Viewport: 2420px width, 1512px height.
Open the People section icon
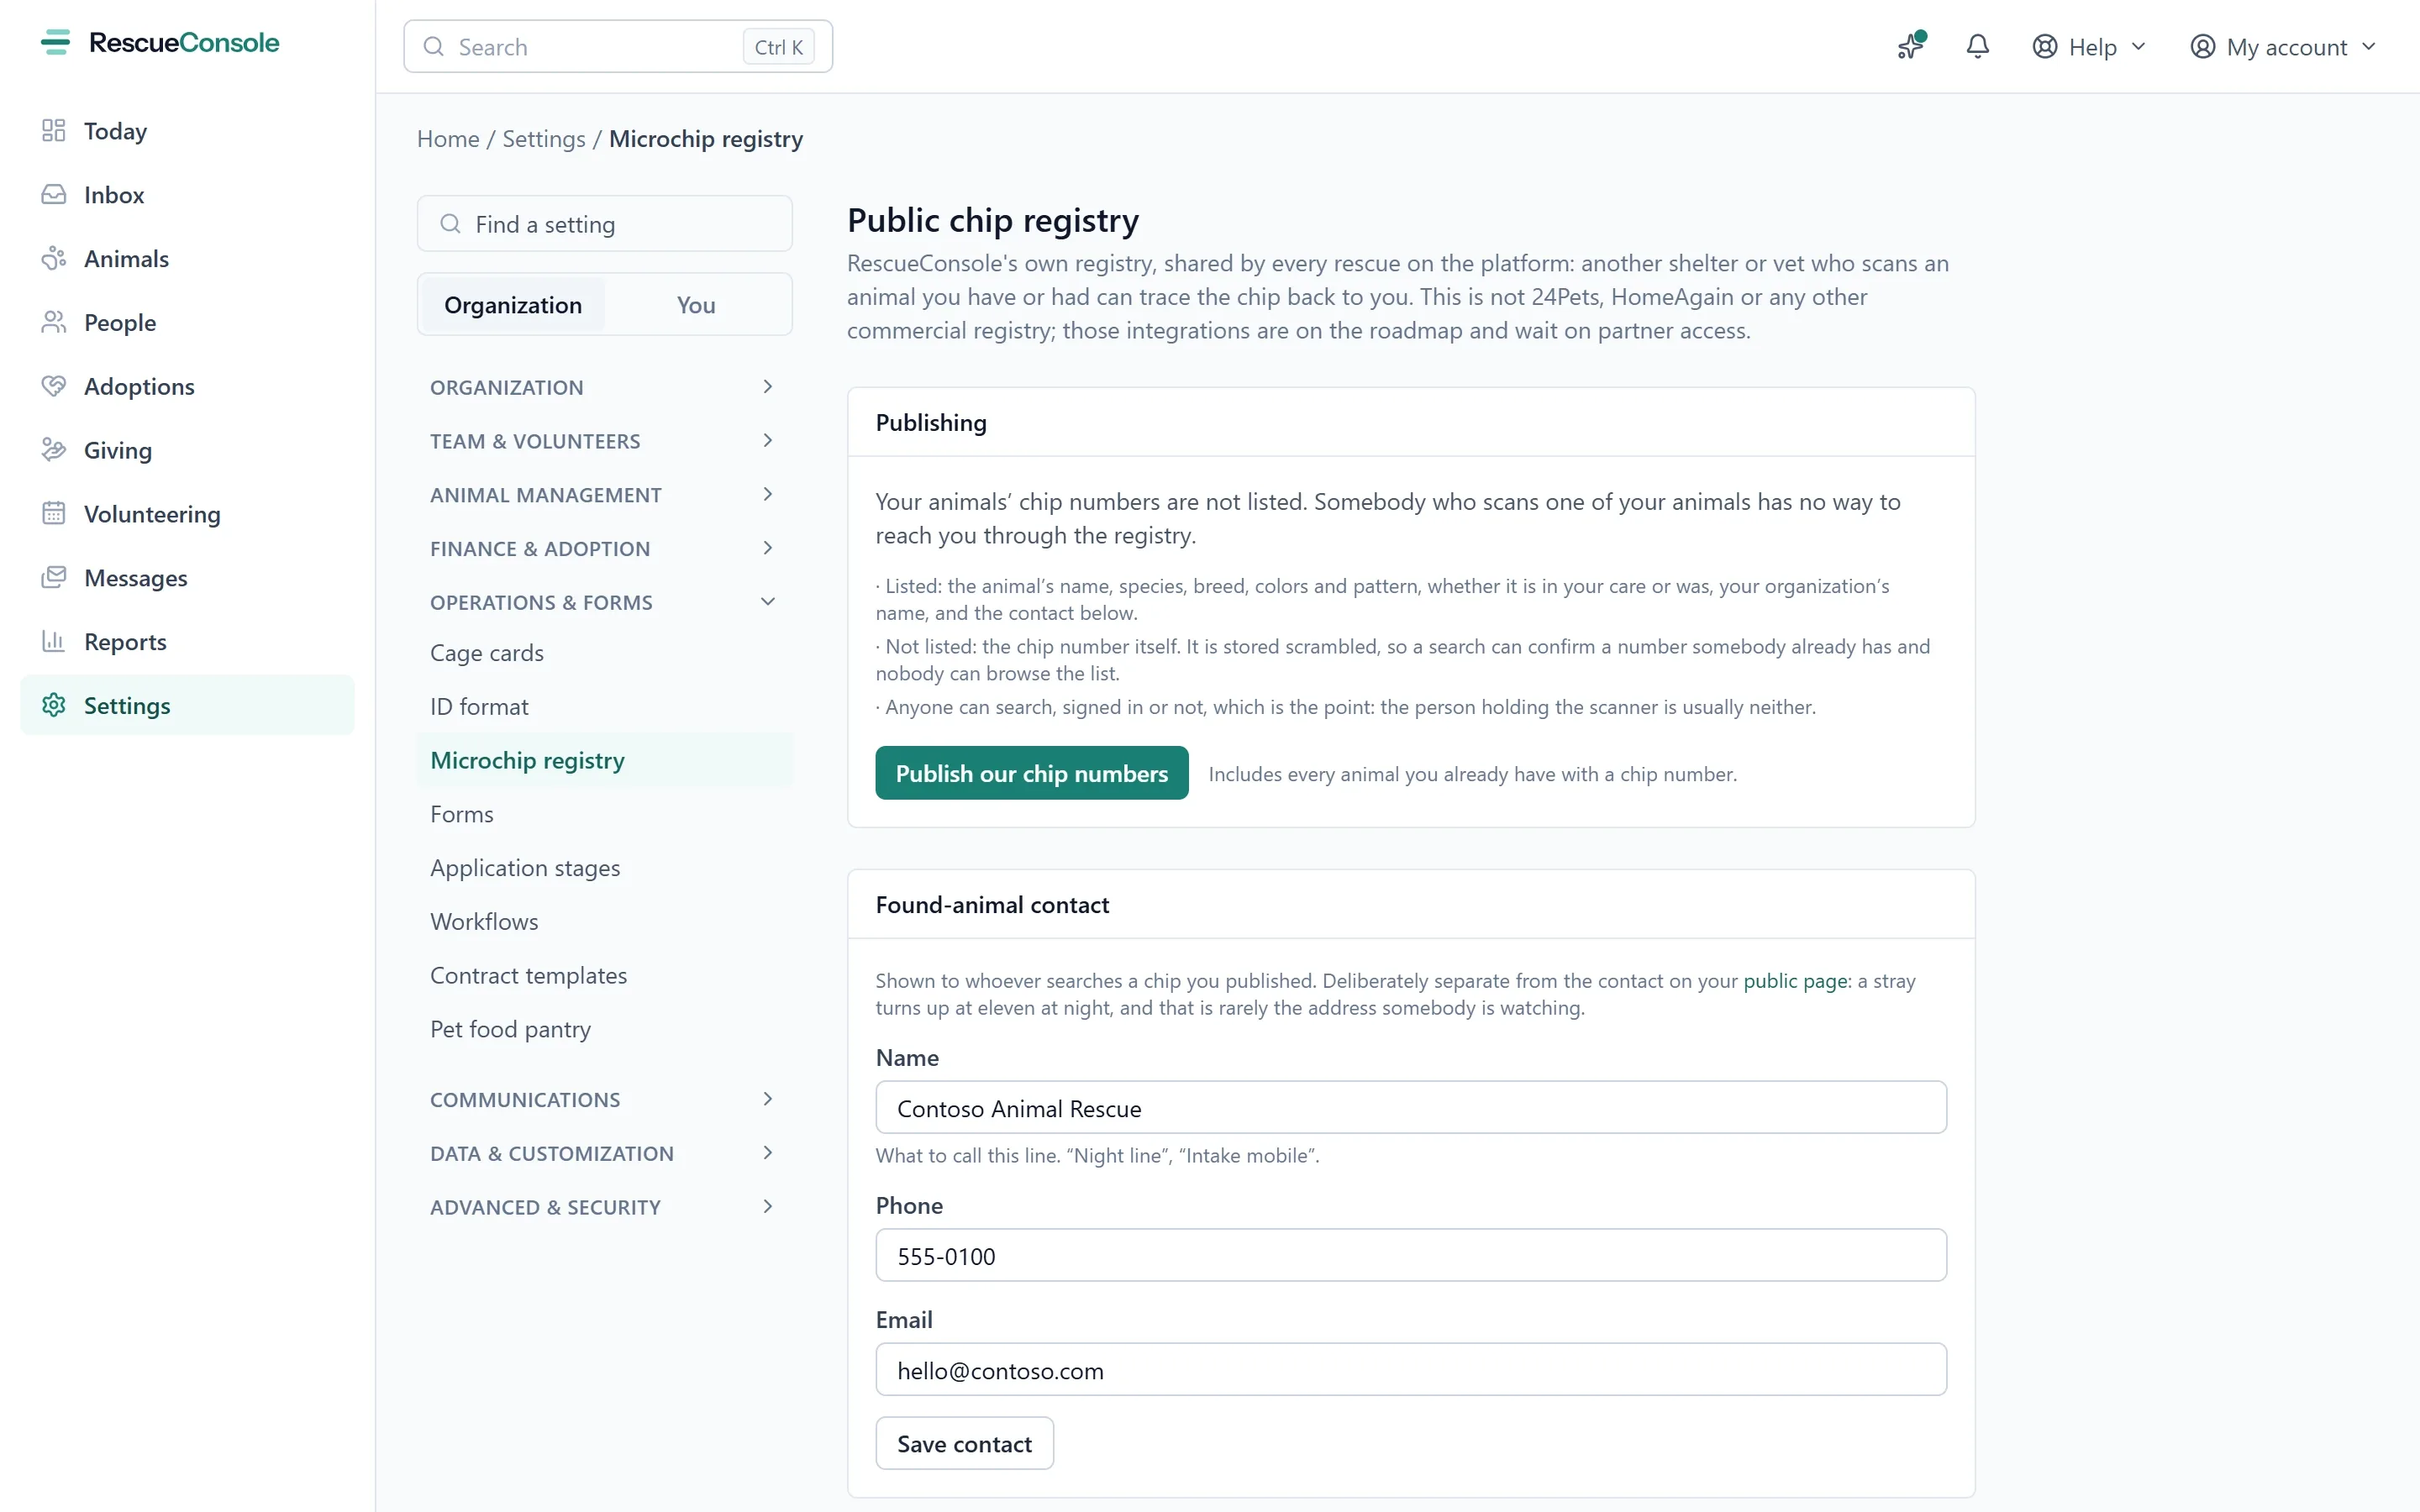coord(54,322)
